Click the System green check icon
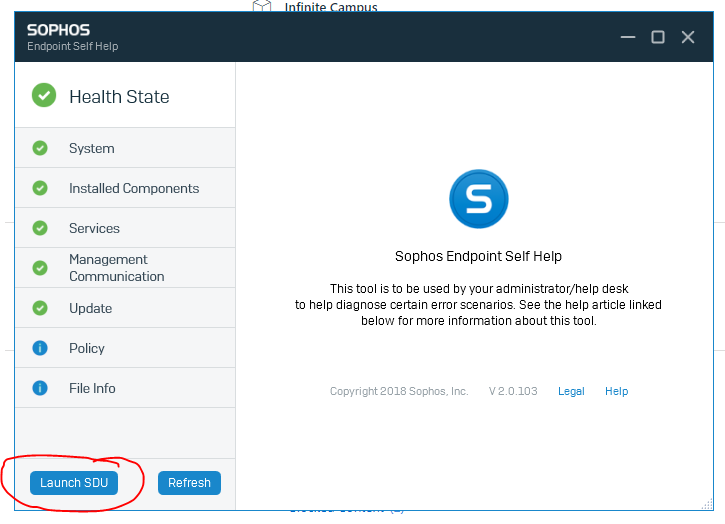 pyautogui.click(x=40, y=148)
